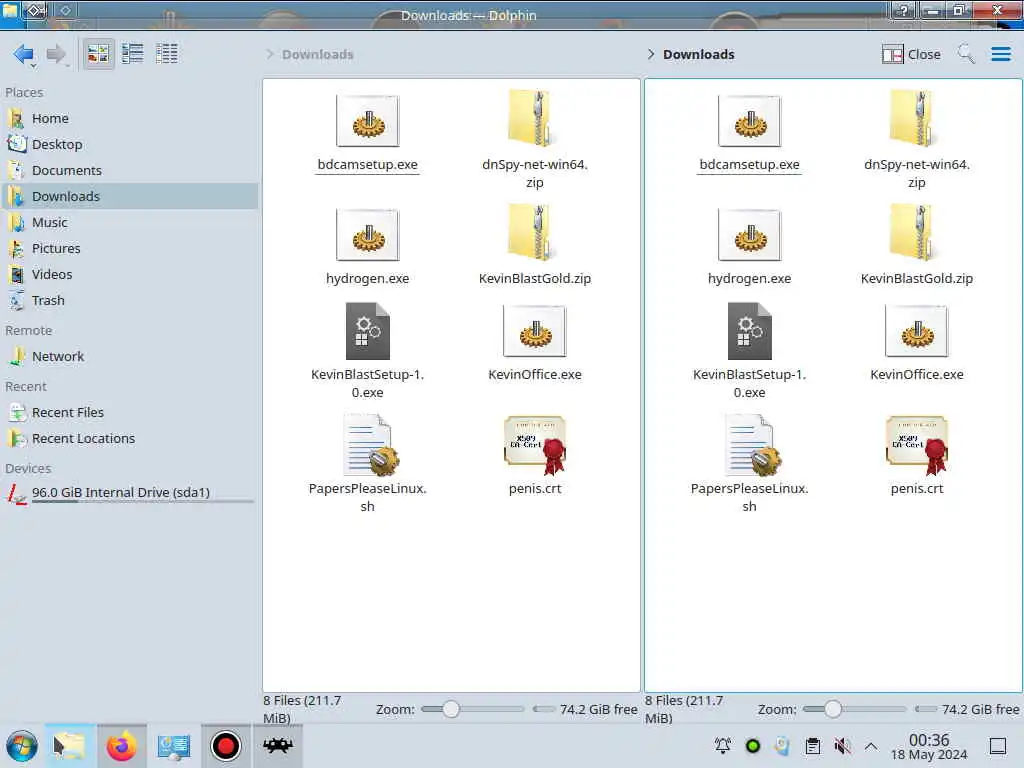Adjust left pane zoom slider
1024x768 pixels.
[472, 709]
